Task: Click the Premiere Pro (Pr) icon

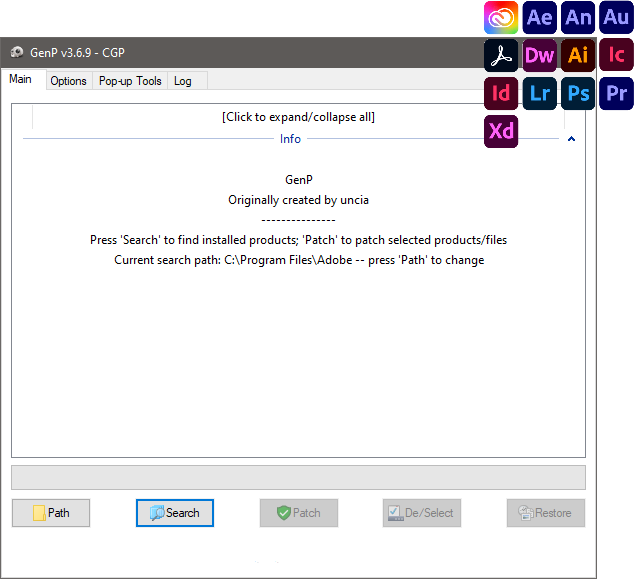Action: (x=616, y=94)
